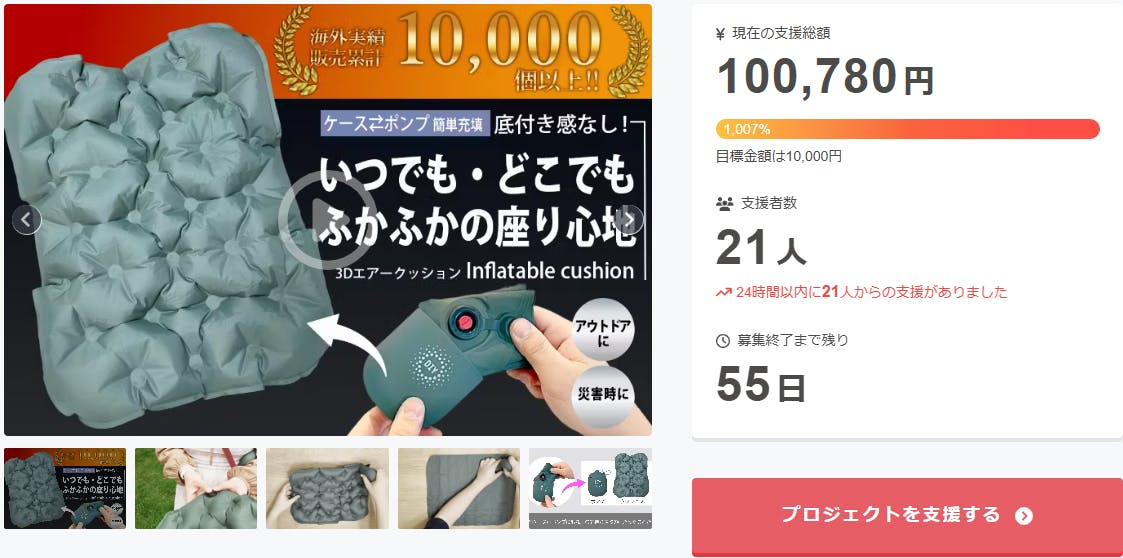
Task: Select the first thumbnail with the 10,000 banner
Action: (x=65, y=489)
